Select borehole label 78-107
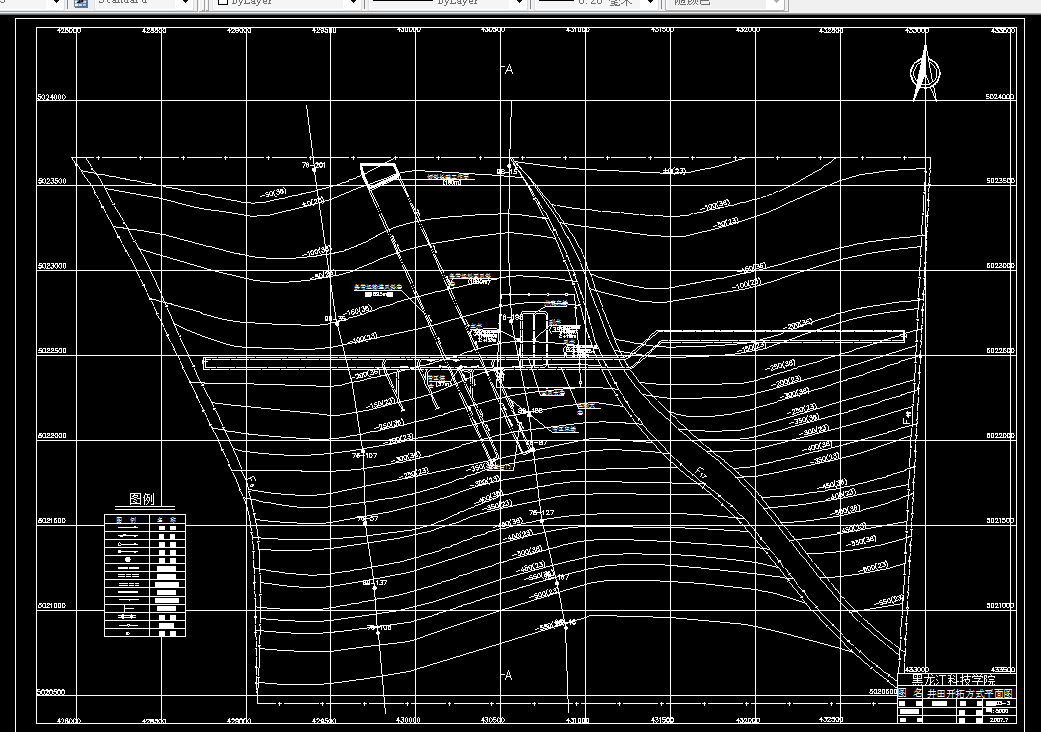Viewport: 1041px width, 732px height. click(x=364, y=455)
